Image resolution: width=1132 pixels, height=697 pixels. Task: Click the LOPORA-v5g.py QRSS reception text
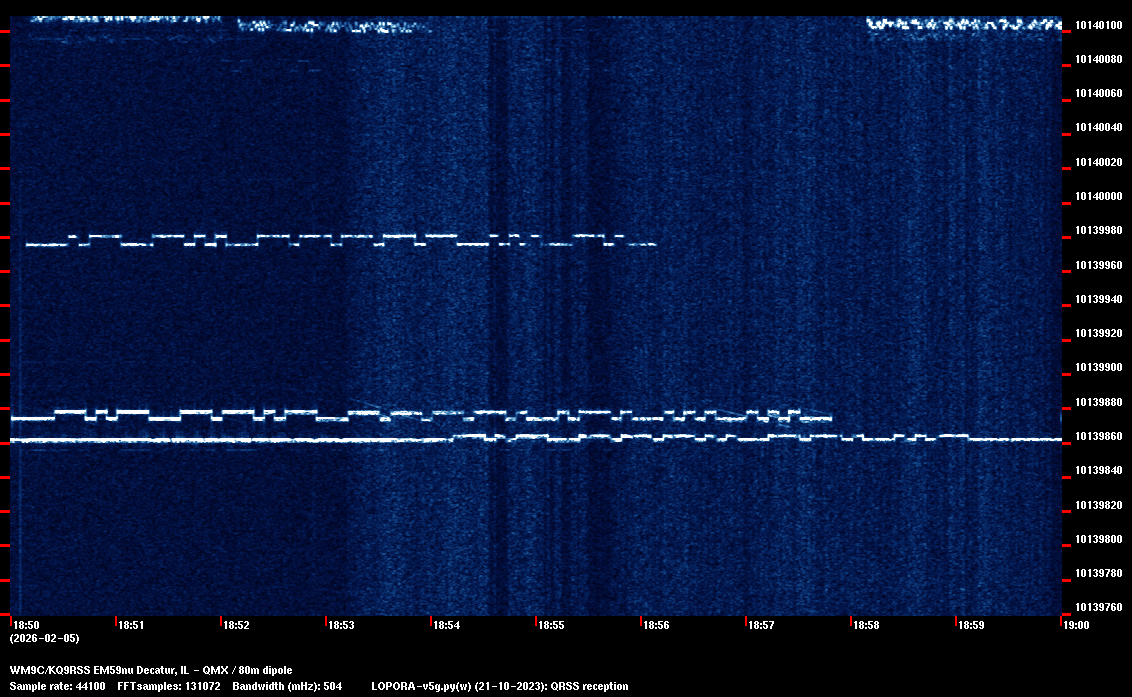(499, 686)
